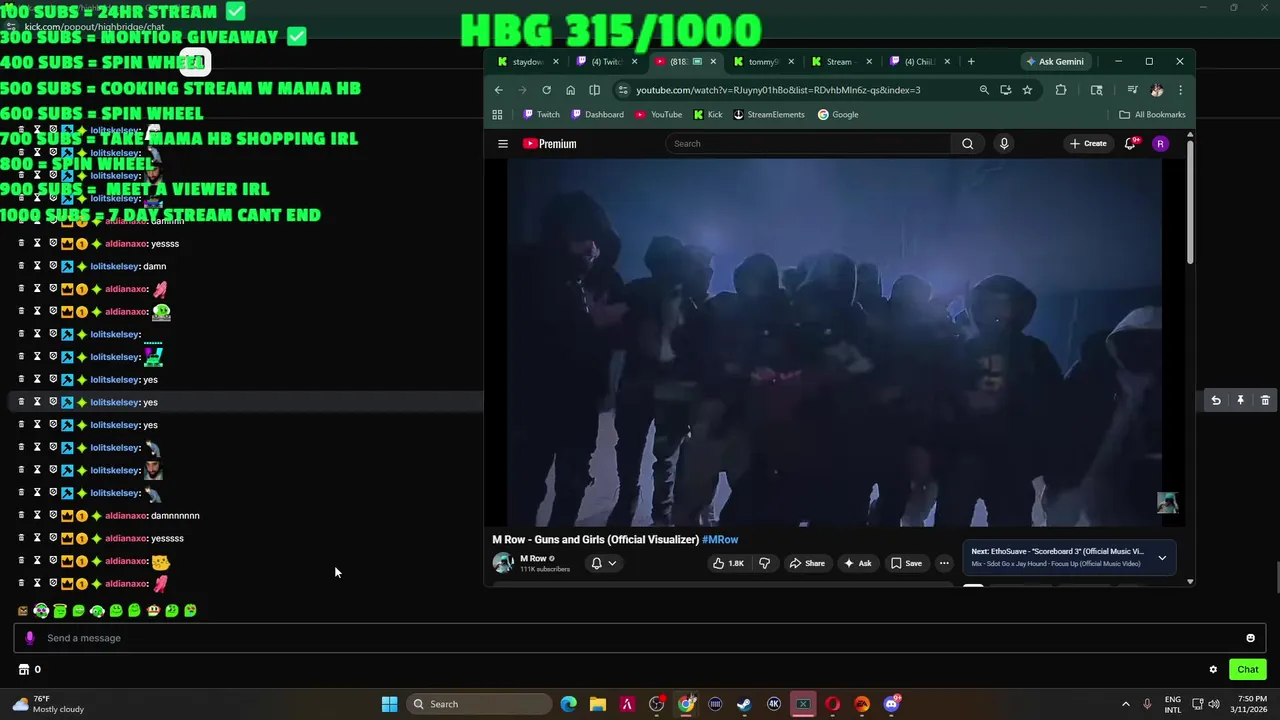1280x720 pixels.
Task: Click the Send a message chat field
Action: tap(640, 638)
